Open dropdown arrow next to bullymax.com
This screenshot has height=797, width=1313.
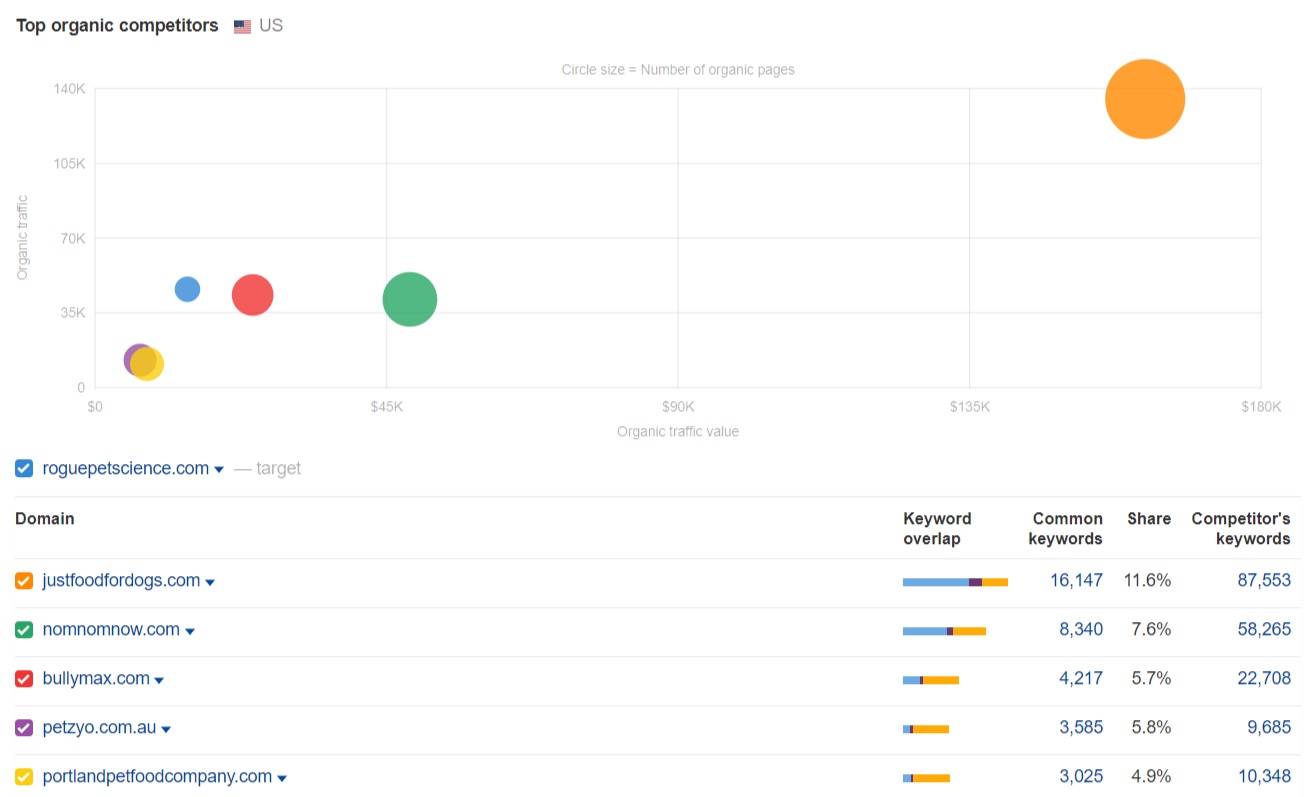[159, 681]
